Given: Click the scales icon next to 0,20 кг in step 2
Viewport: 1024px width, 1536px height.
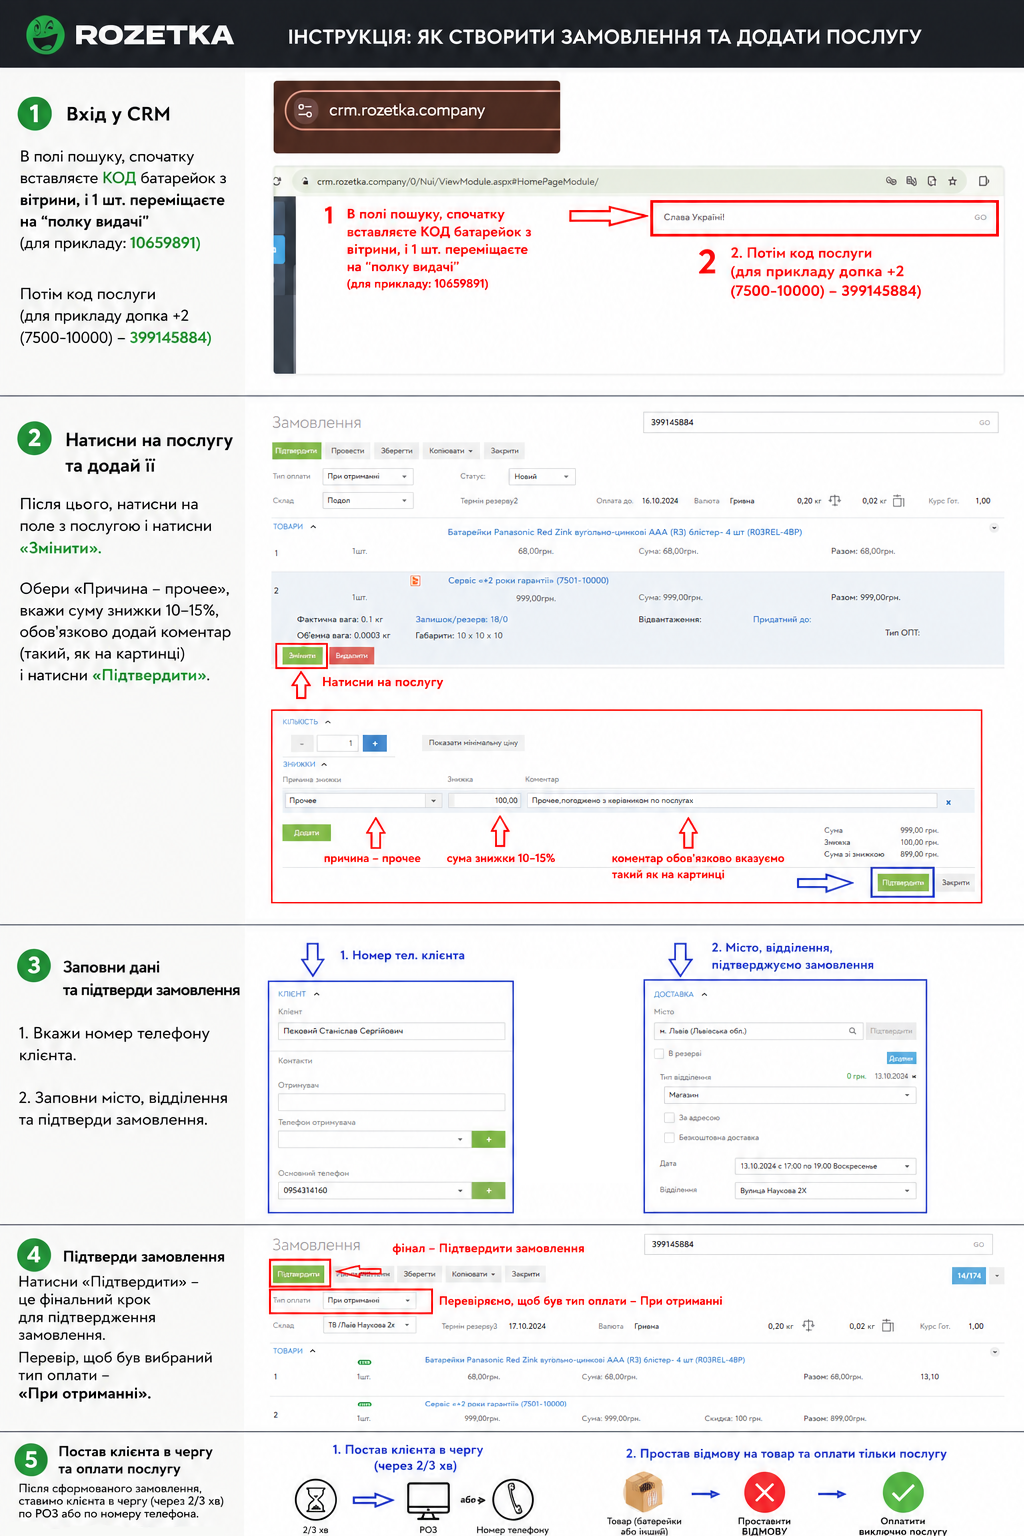Looking at the screenshot, I should click(x=835, y=500).
